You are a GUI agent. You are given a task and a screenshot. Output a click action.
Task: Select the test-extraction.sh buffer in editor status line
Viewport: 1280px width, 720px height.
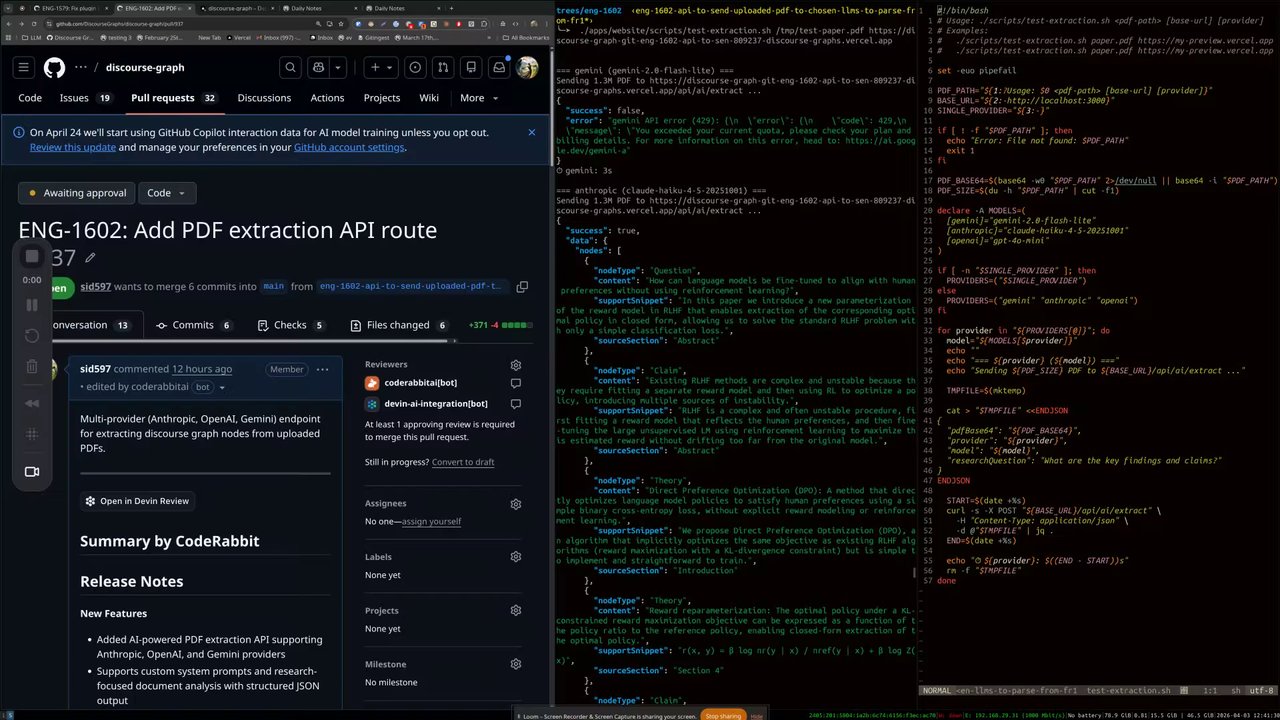point(1128,691)
